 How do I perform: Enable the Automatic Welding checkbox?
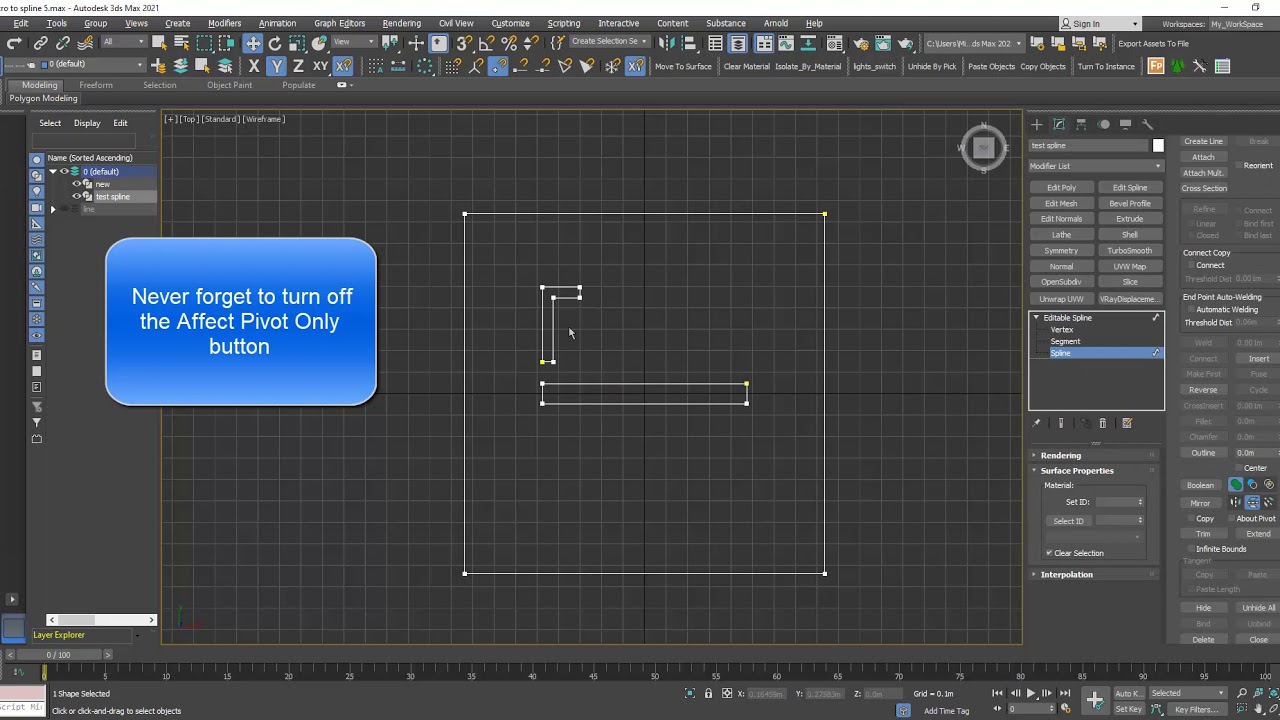point(1190,310)
